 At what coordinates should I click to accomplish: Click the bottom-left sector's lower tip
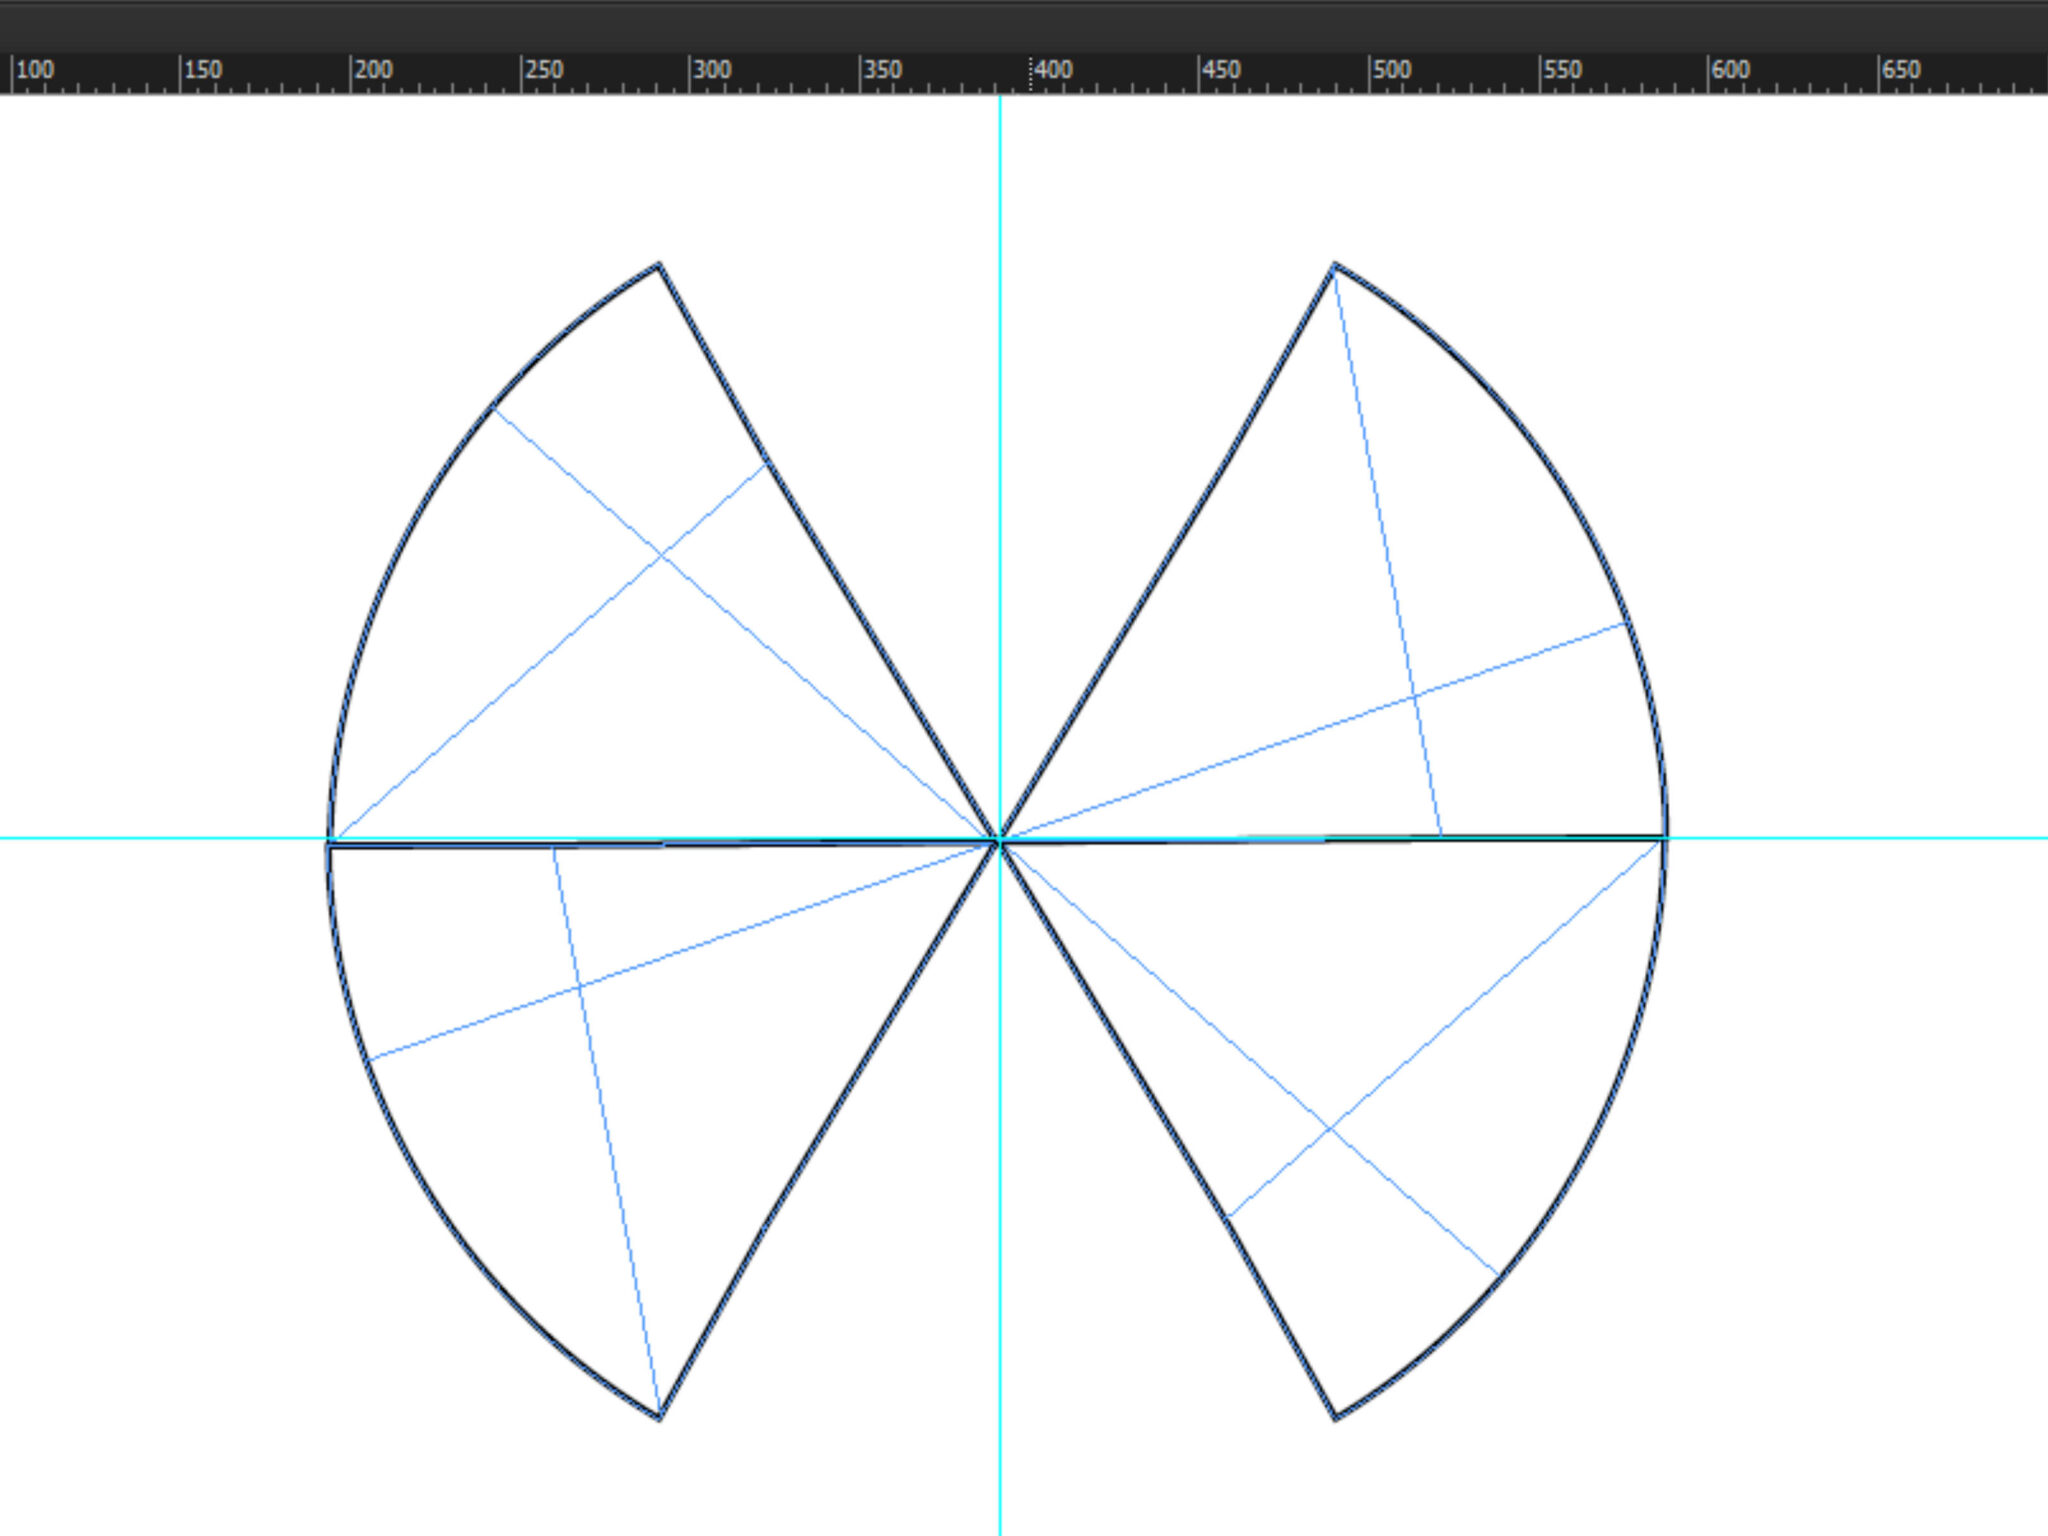pos(660,1416)
